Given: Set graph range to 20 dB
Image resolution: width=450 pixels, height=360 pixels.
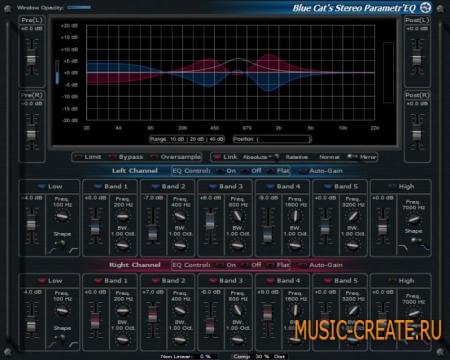Looking at the screenshot, I should 197,139.
